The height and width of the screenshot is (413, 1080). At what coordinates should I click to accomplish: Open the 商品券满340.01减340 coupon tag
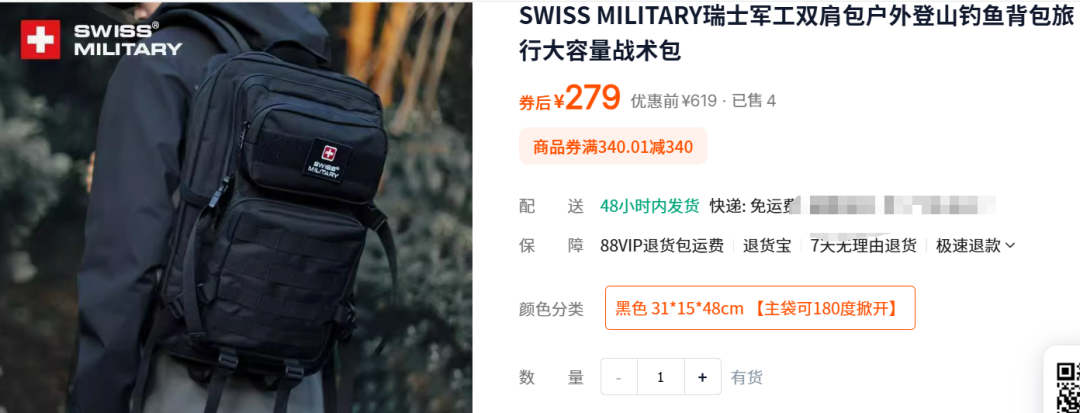(x=613, y=147)
